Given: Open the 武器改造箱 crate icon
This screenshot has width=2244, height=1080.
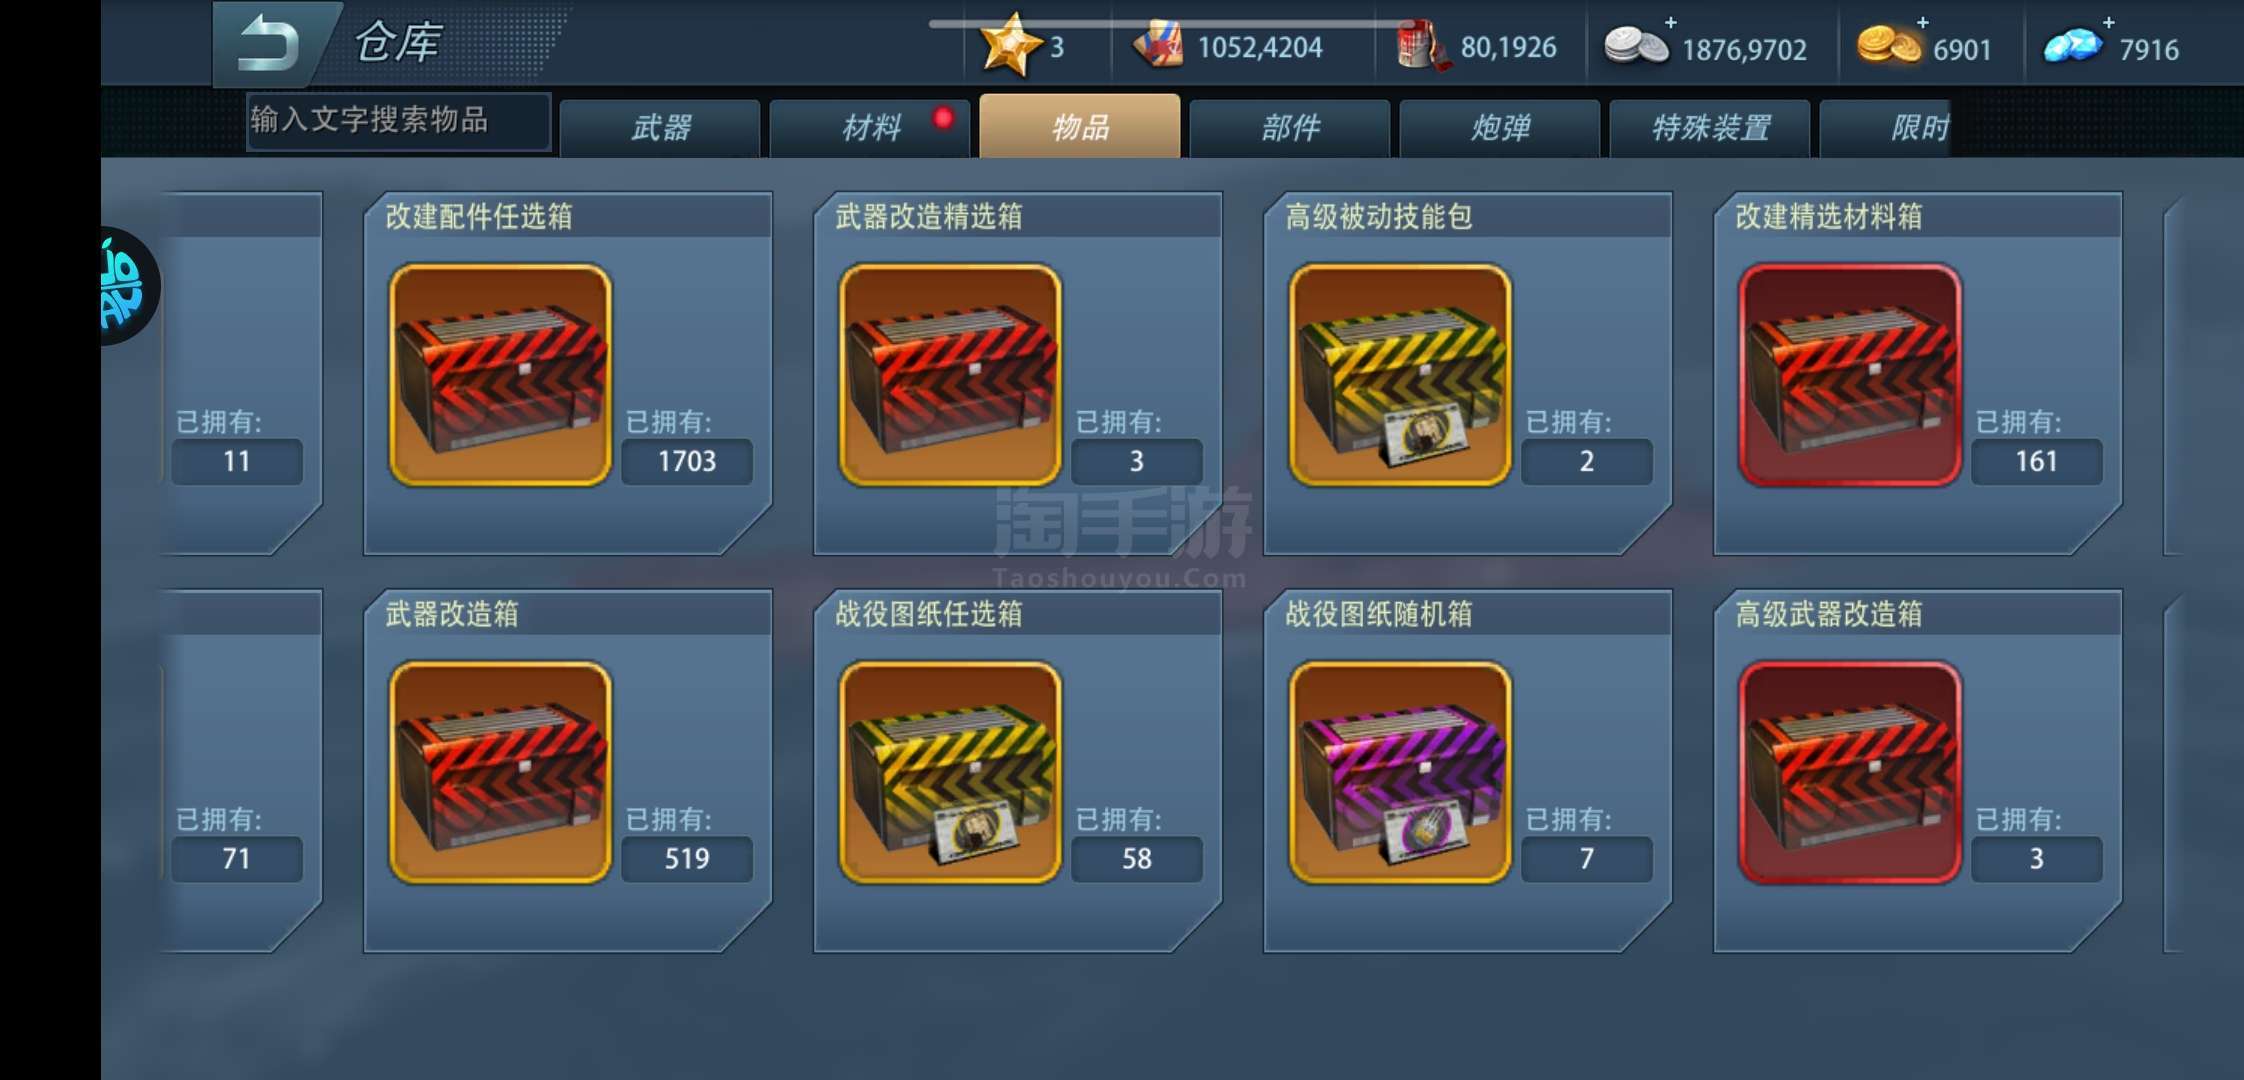Looking at the screenshot, I should tap(500, 772).
